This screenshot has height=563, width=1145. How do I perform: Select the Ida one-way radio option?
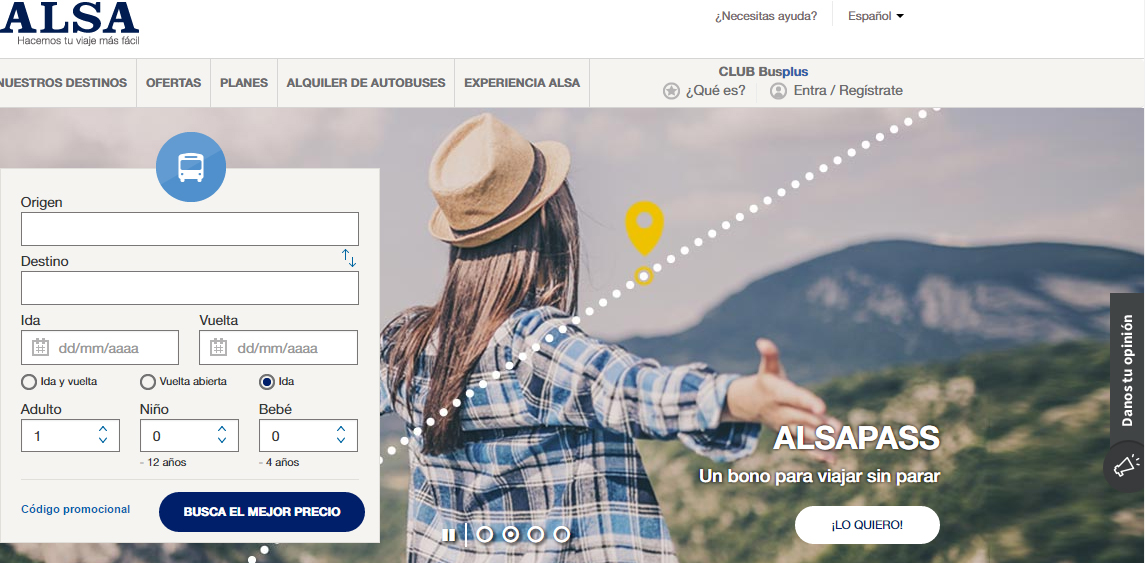(x=267, y=382)
